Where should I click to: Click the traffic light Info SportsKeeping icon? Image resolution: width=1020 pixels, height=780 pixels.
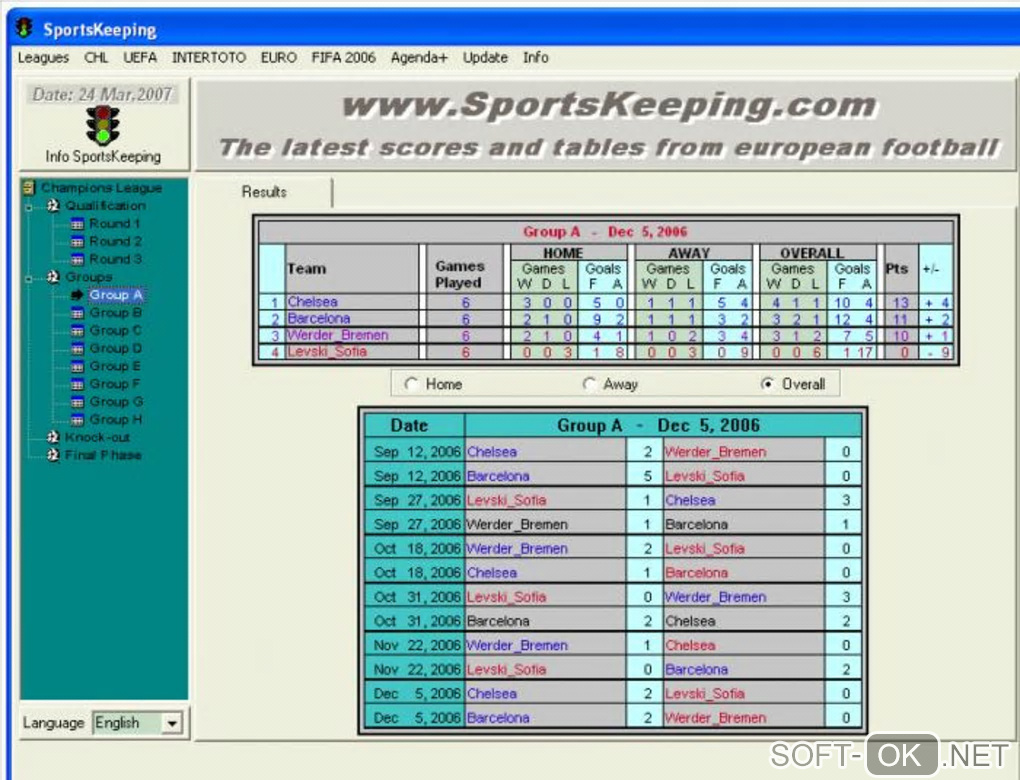click(103, 126)
